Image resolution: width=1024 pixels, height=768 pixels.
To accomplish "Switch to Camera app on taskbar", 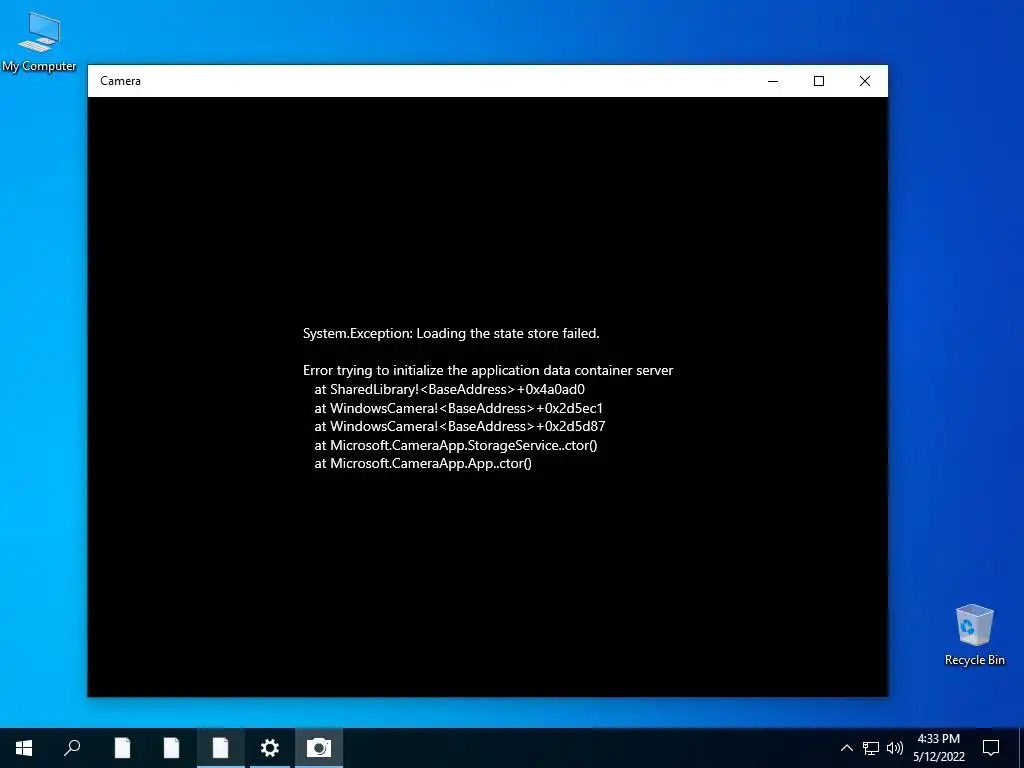I will pos(319,748).
